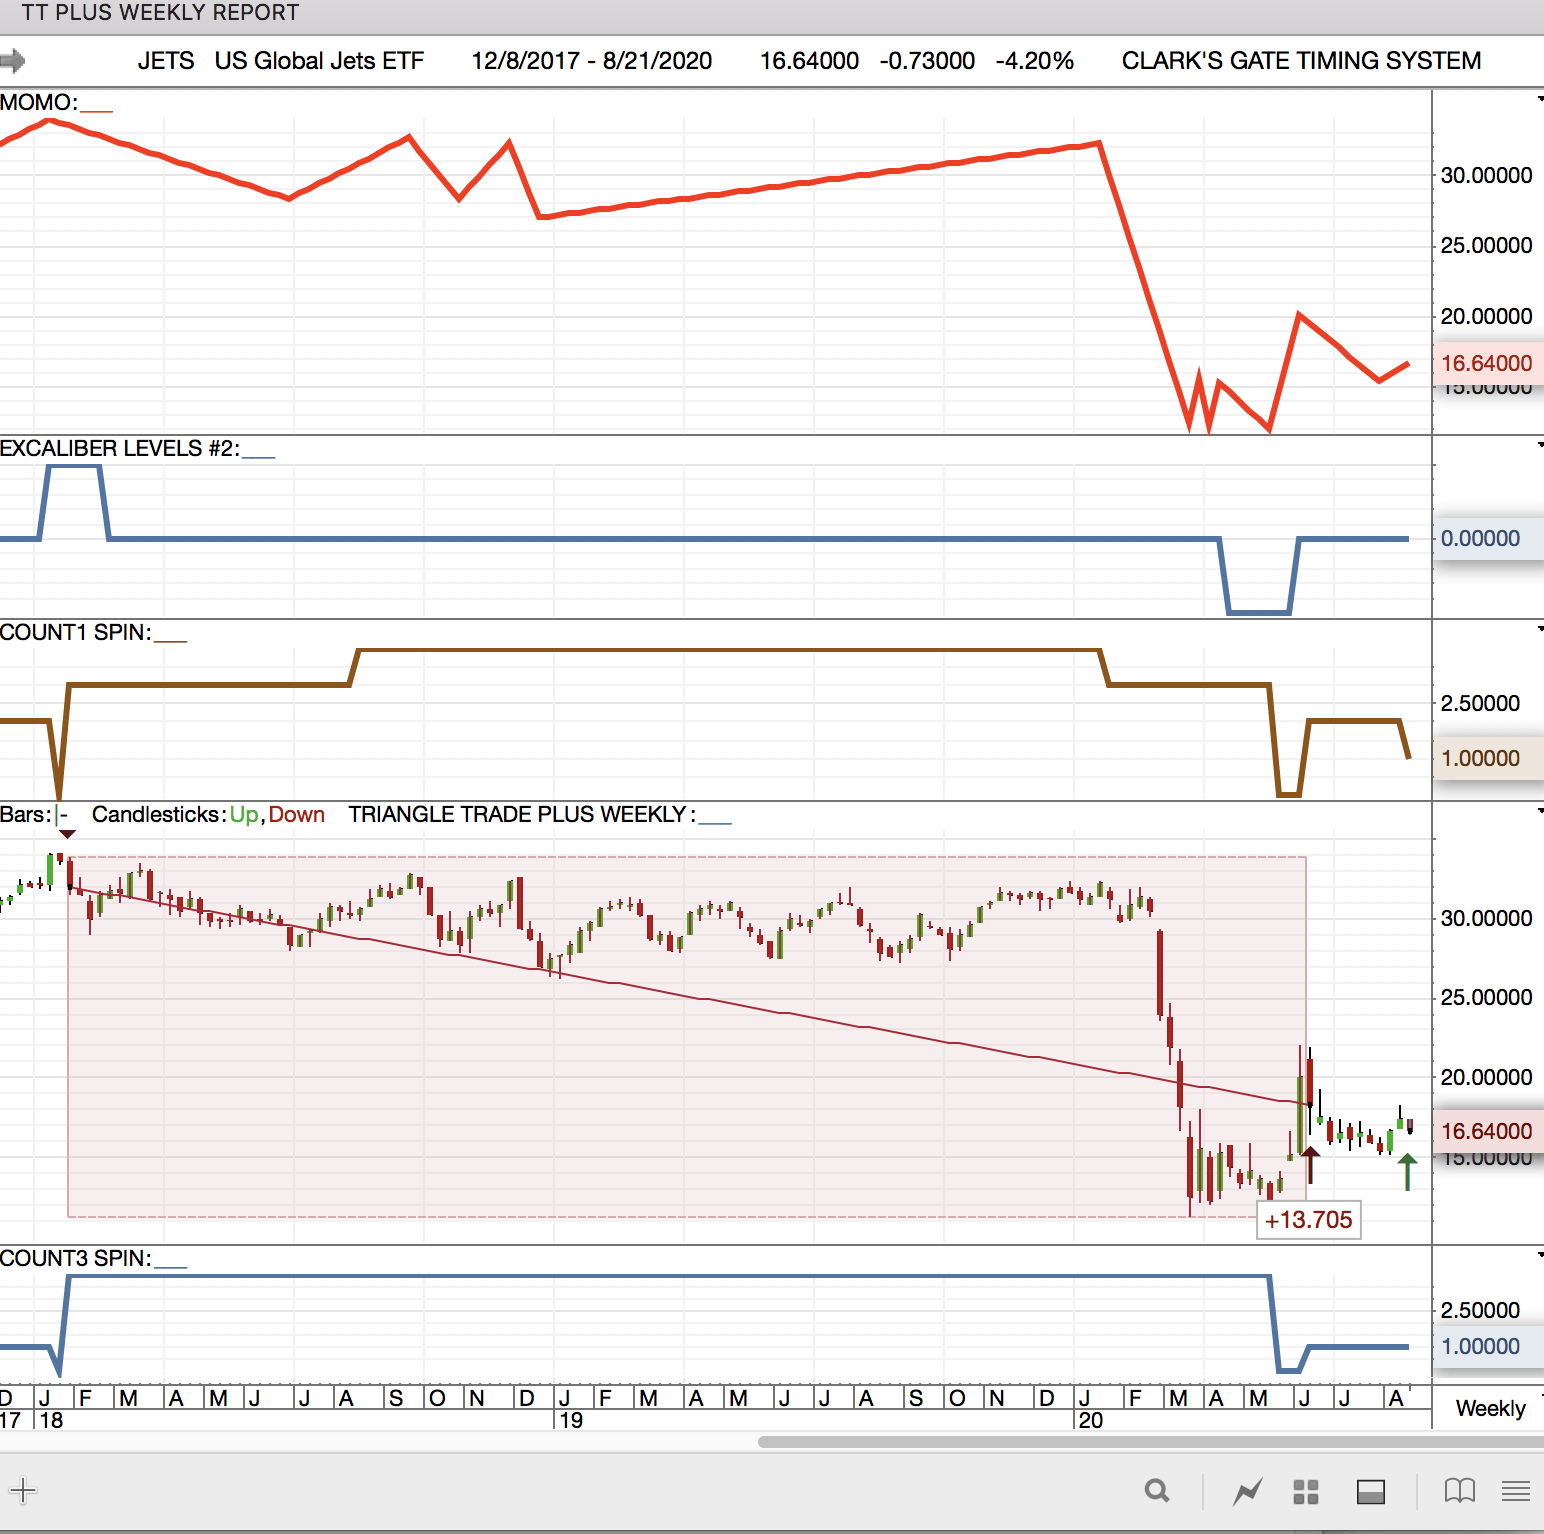Screen dimensions: 1544x1534
Task: Open the EXCALIBER LEVELS #2 pane dropdown arrow
Action: tap(1540, 444)
